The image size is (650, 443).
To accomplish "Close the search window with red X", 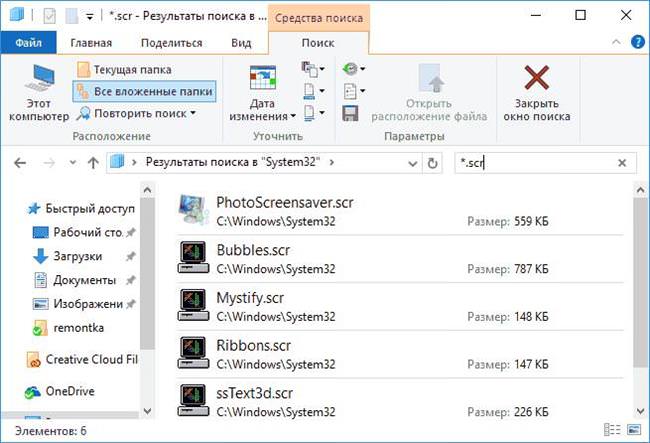I will pos(536,93).
